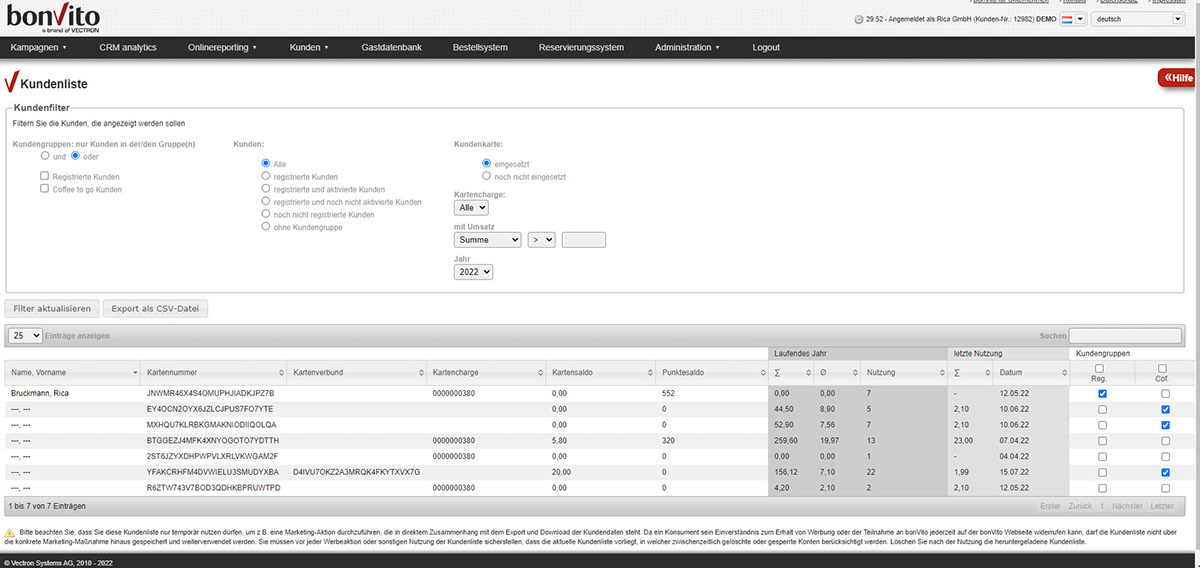Sort by Datum column sort arrows
The image size is (1200, 568).
click(x=1066, y=373)
